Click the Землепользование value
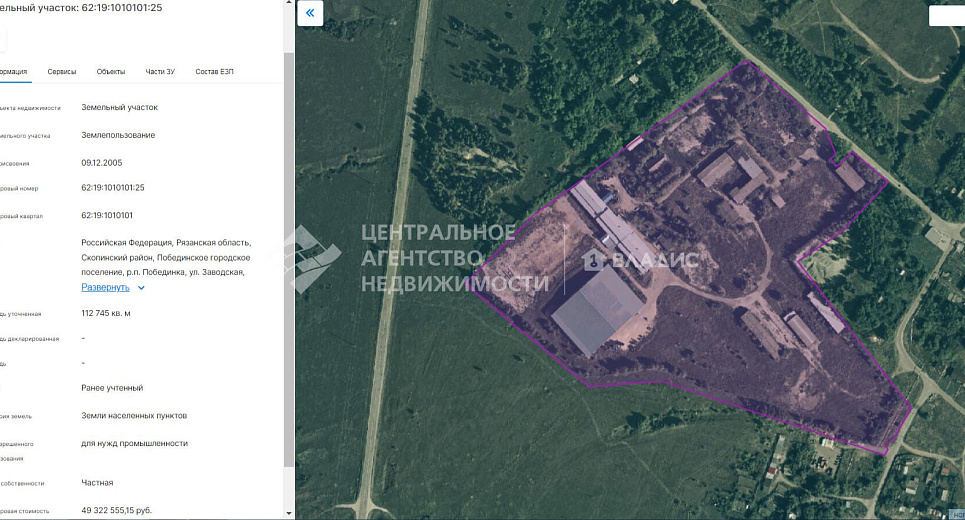Screen dimensions: 965x520 pyautogui.click(x=118, y=135)
